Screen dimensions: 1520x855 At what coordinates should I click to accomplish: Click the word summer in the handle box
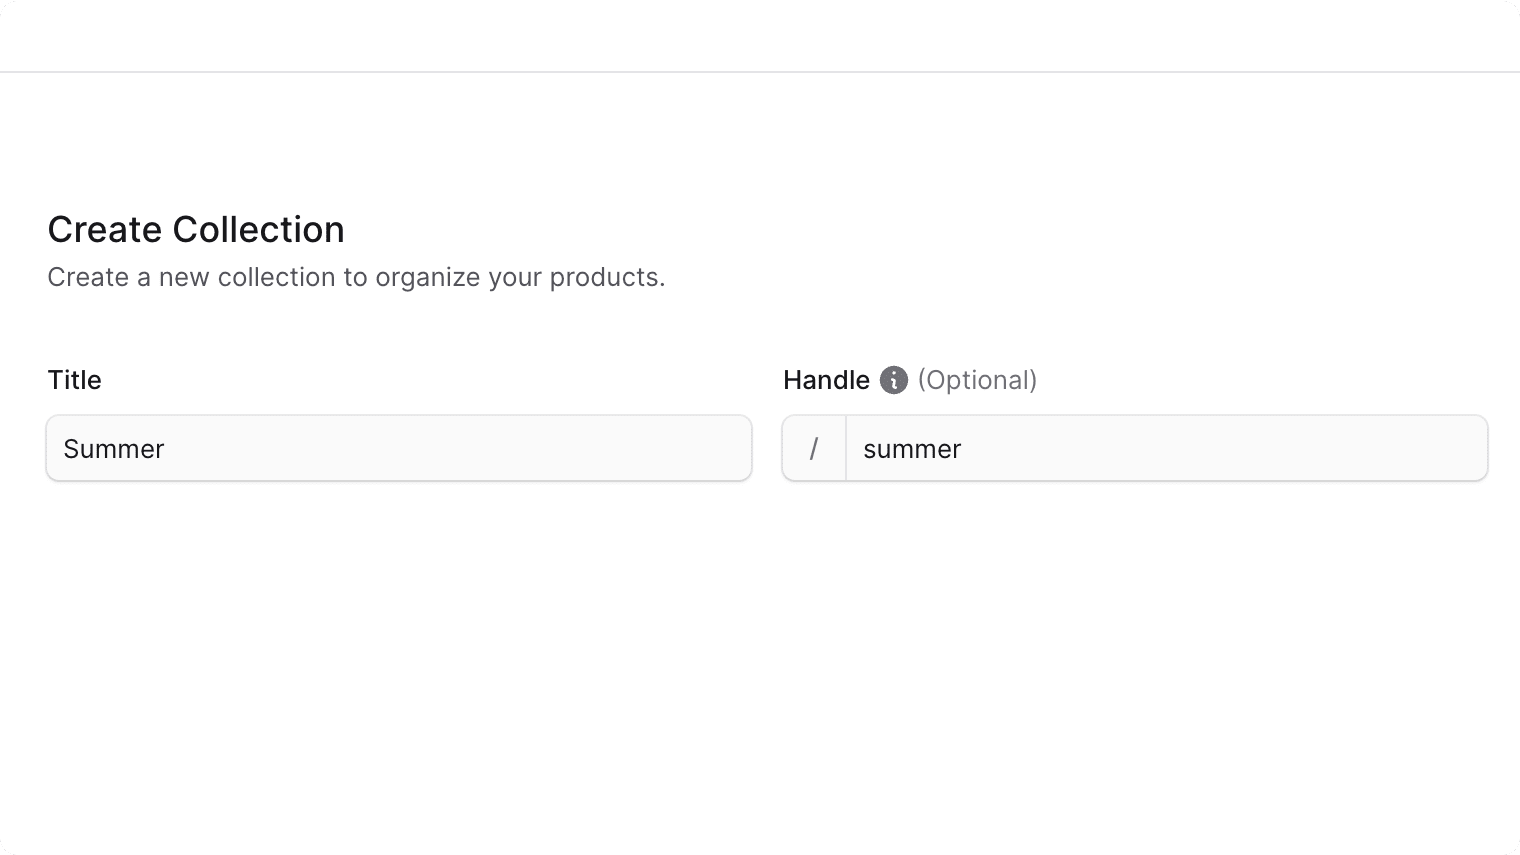[911, 448]
